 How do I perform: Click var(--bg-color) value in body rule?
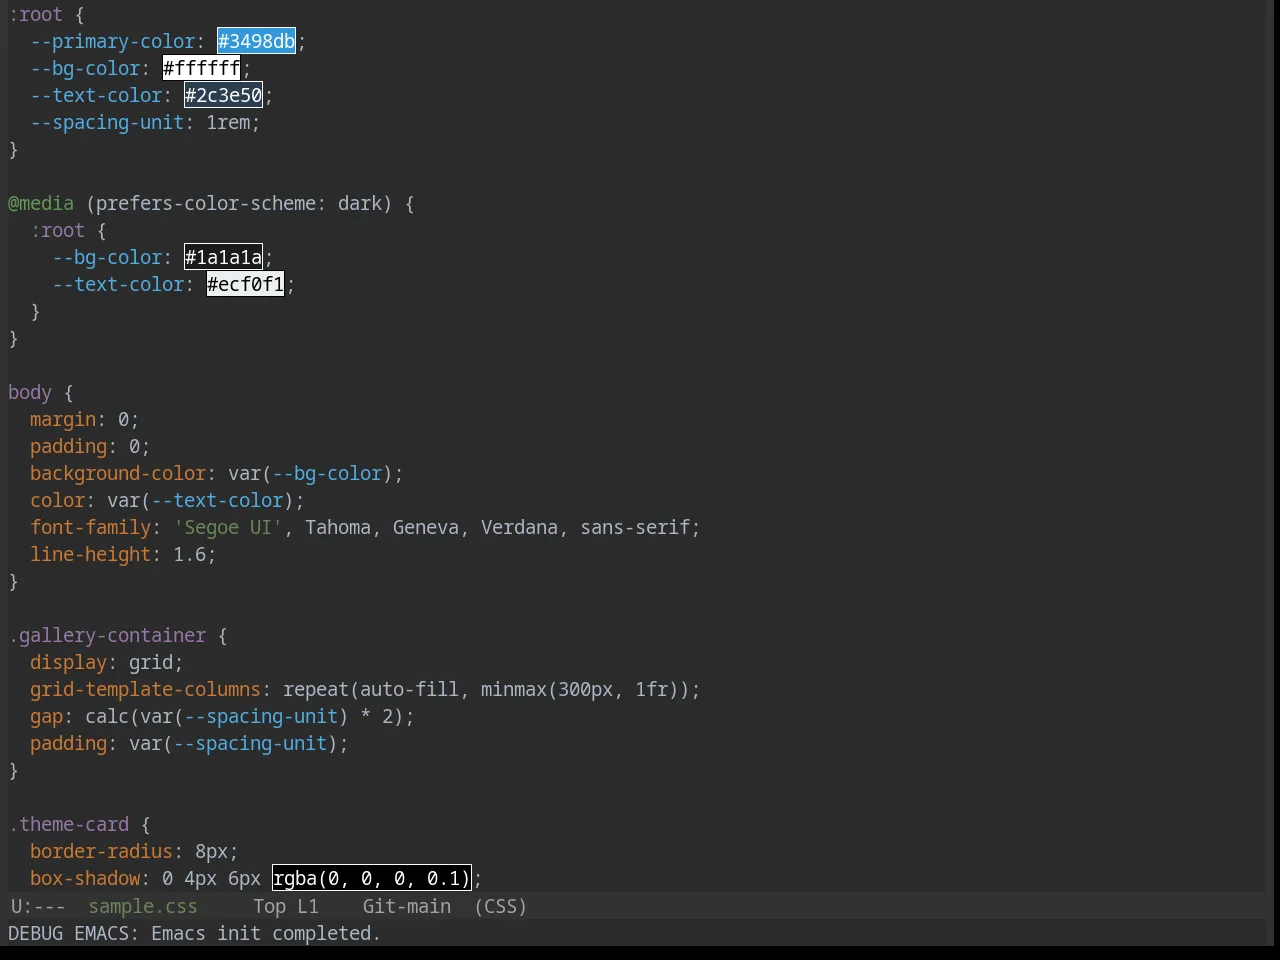pyautogui.click(x=310, y=473)
